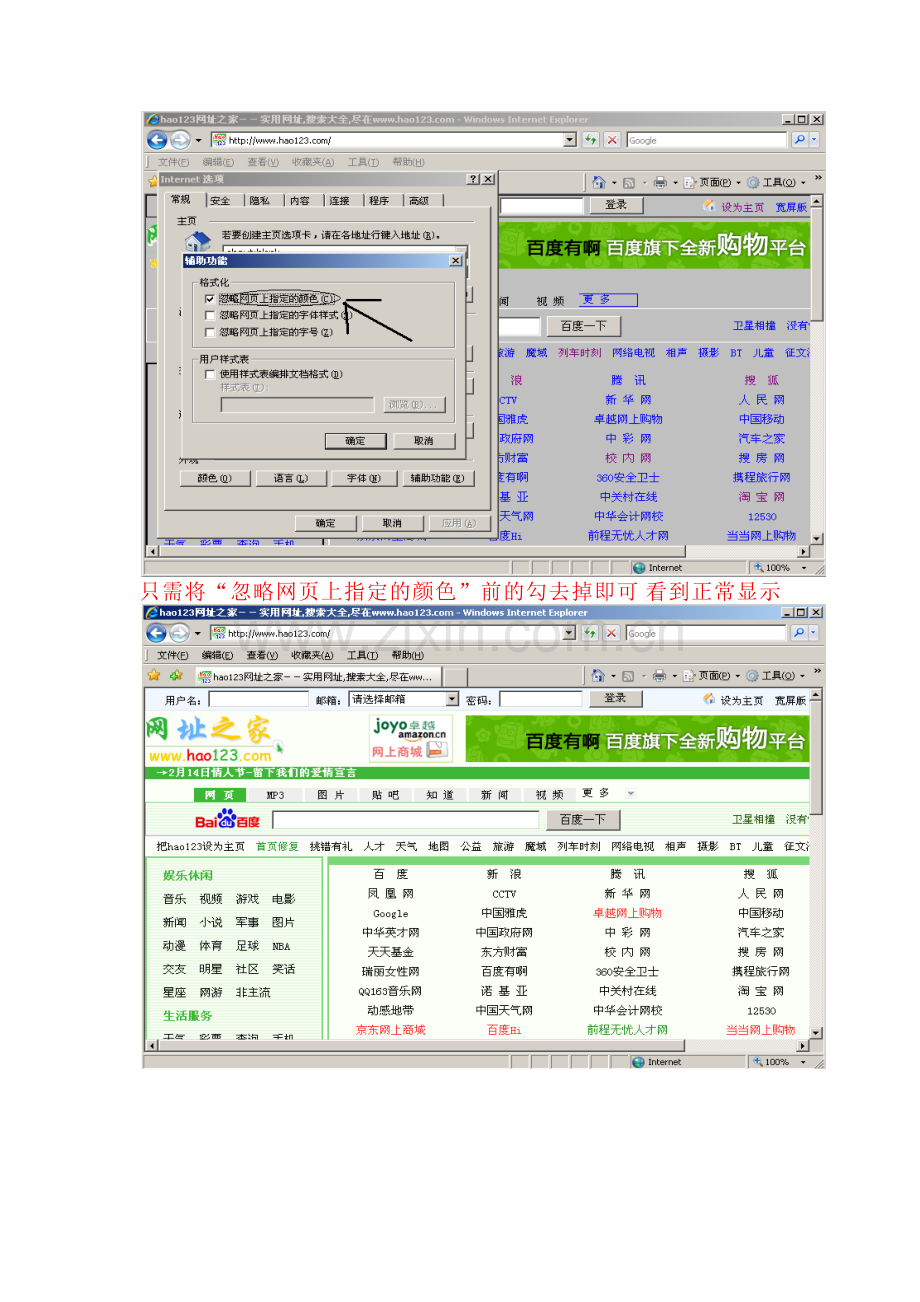Click Add to Favorites icon in lower browser

click(x=177, y=675)
